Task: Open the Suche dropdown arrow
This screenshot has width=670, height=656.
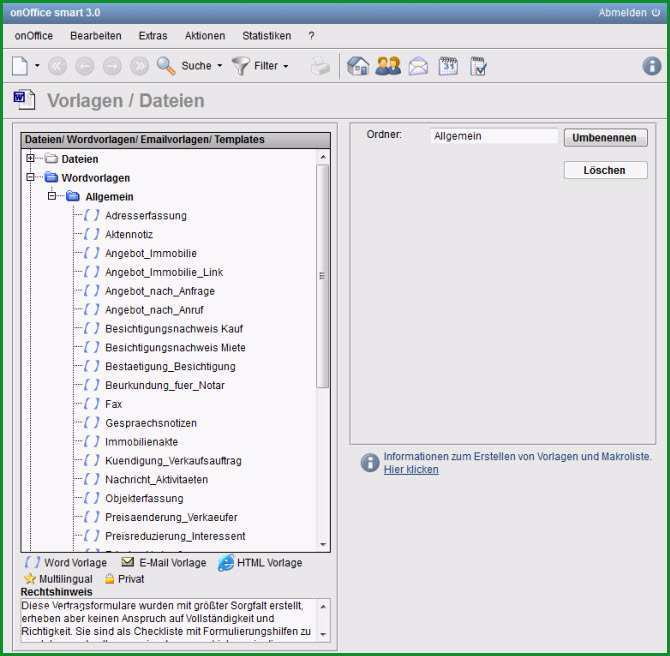Action: point(220,66)
